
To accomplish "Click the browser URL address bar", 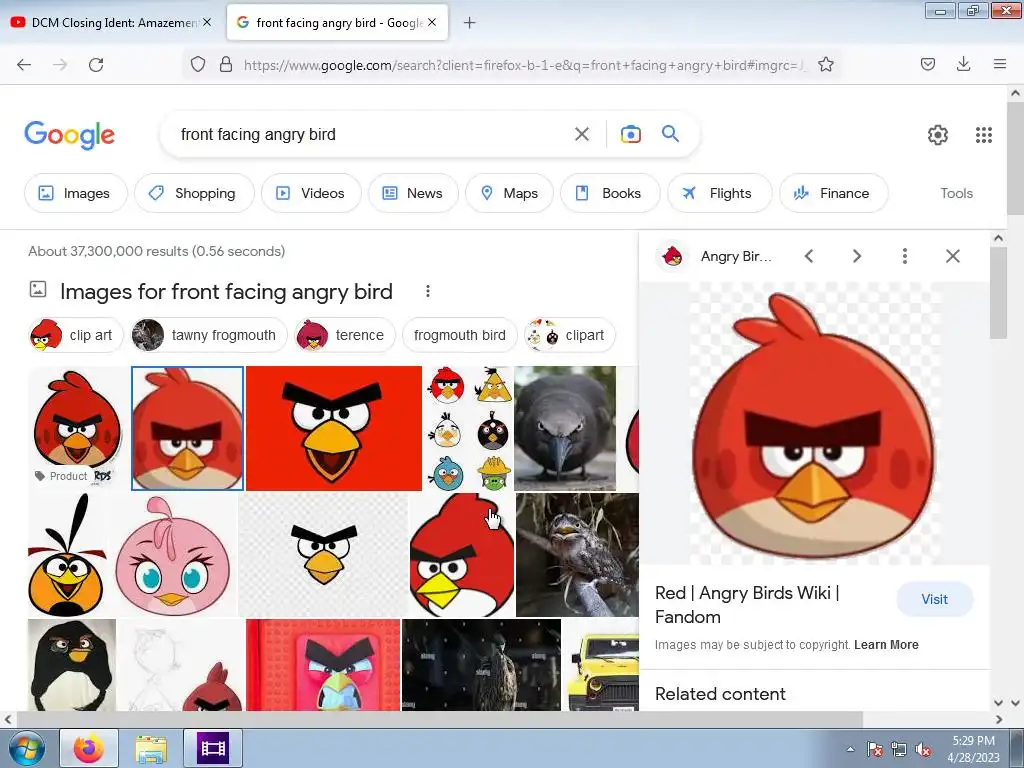I will pyautogui.click(x=522, y=65).
